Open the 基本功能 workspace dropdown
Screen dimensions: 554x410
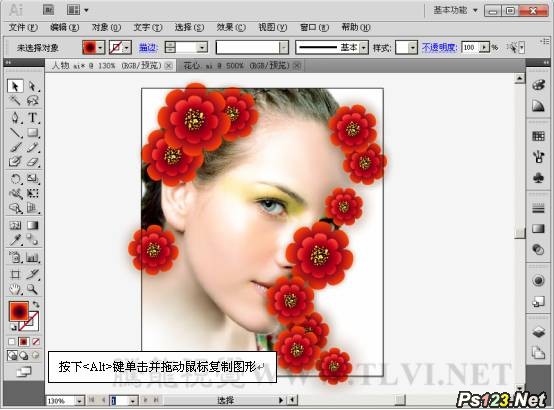pos(475,10)
